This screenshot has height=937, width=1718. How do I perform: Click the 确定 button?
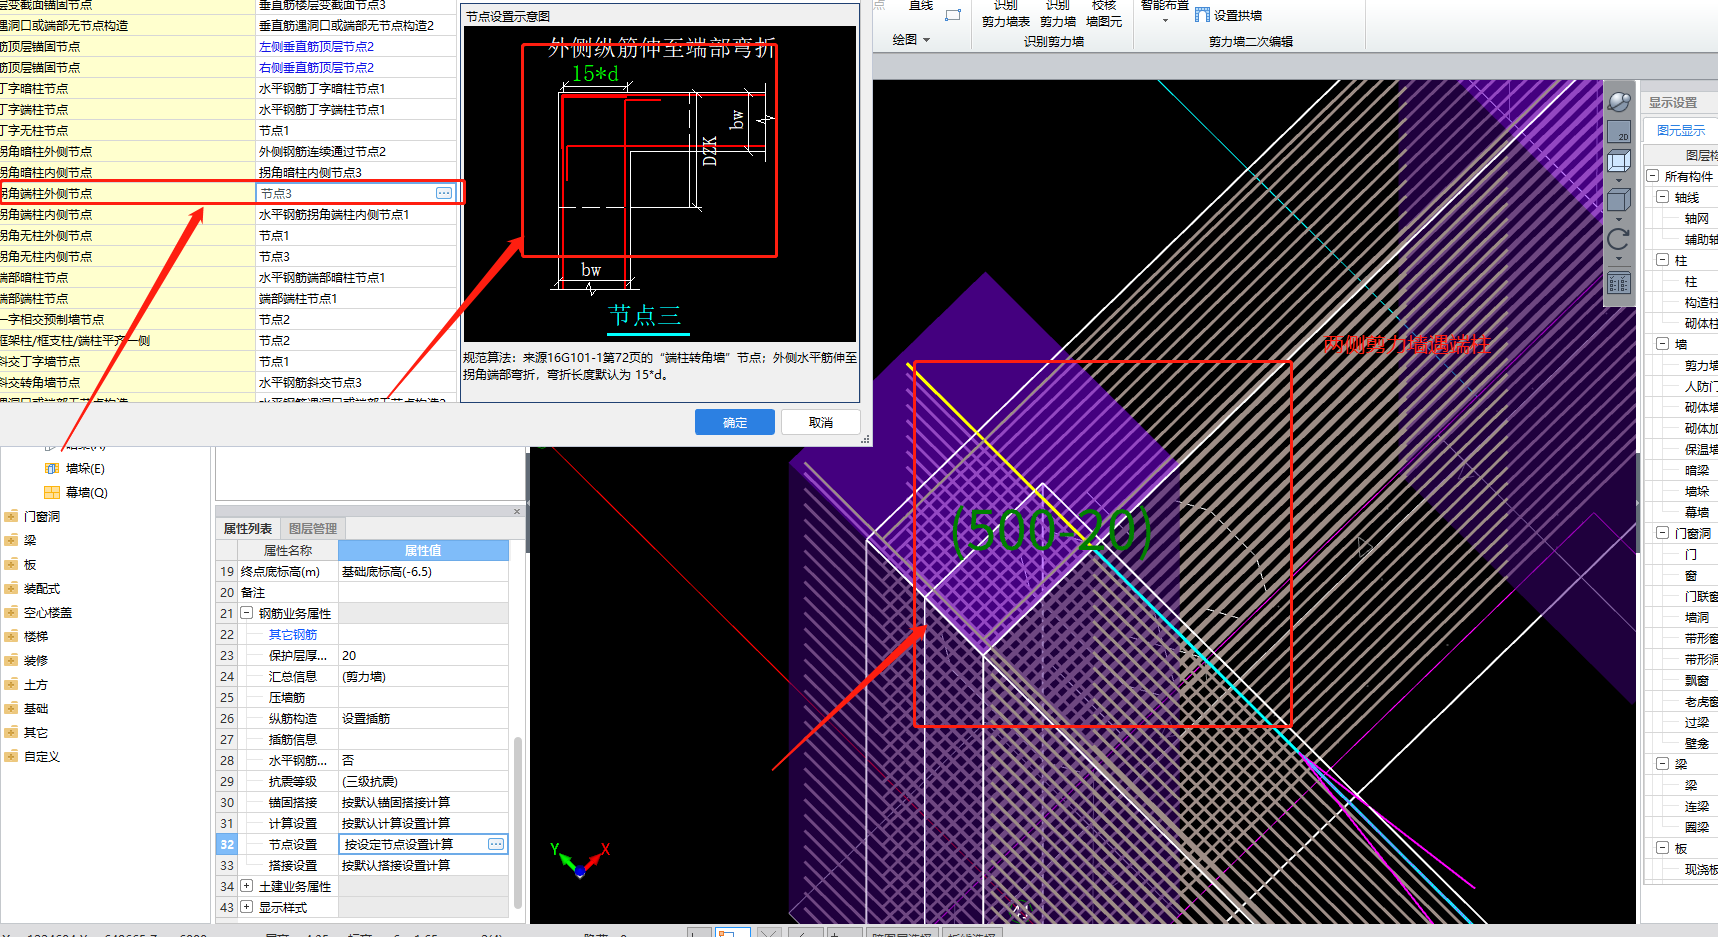click(x=735, y=422)
